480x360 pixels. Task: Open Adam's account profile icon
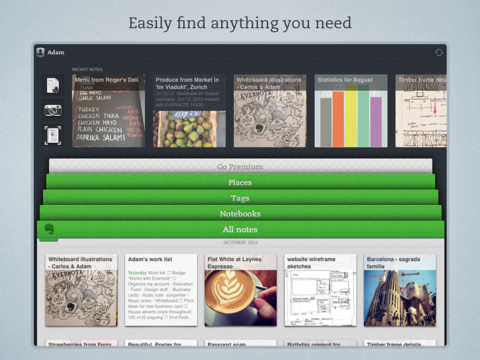point(41,52)
